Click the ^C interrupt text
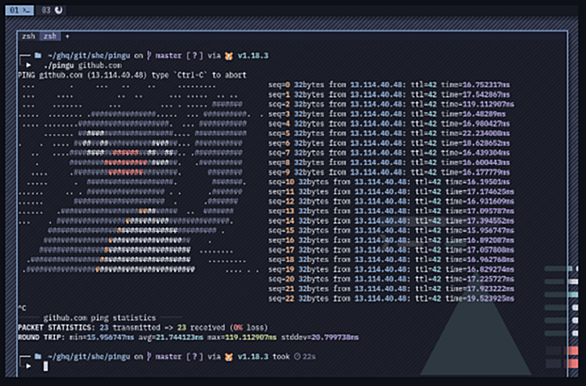Screen dimensions: 586x386 point(22,308)
